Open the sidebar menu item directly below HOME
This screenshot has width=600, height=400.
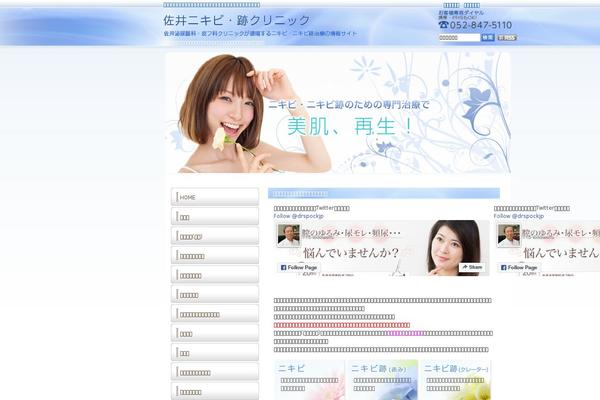(x=215, y=217)
